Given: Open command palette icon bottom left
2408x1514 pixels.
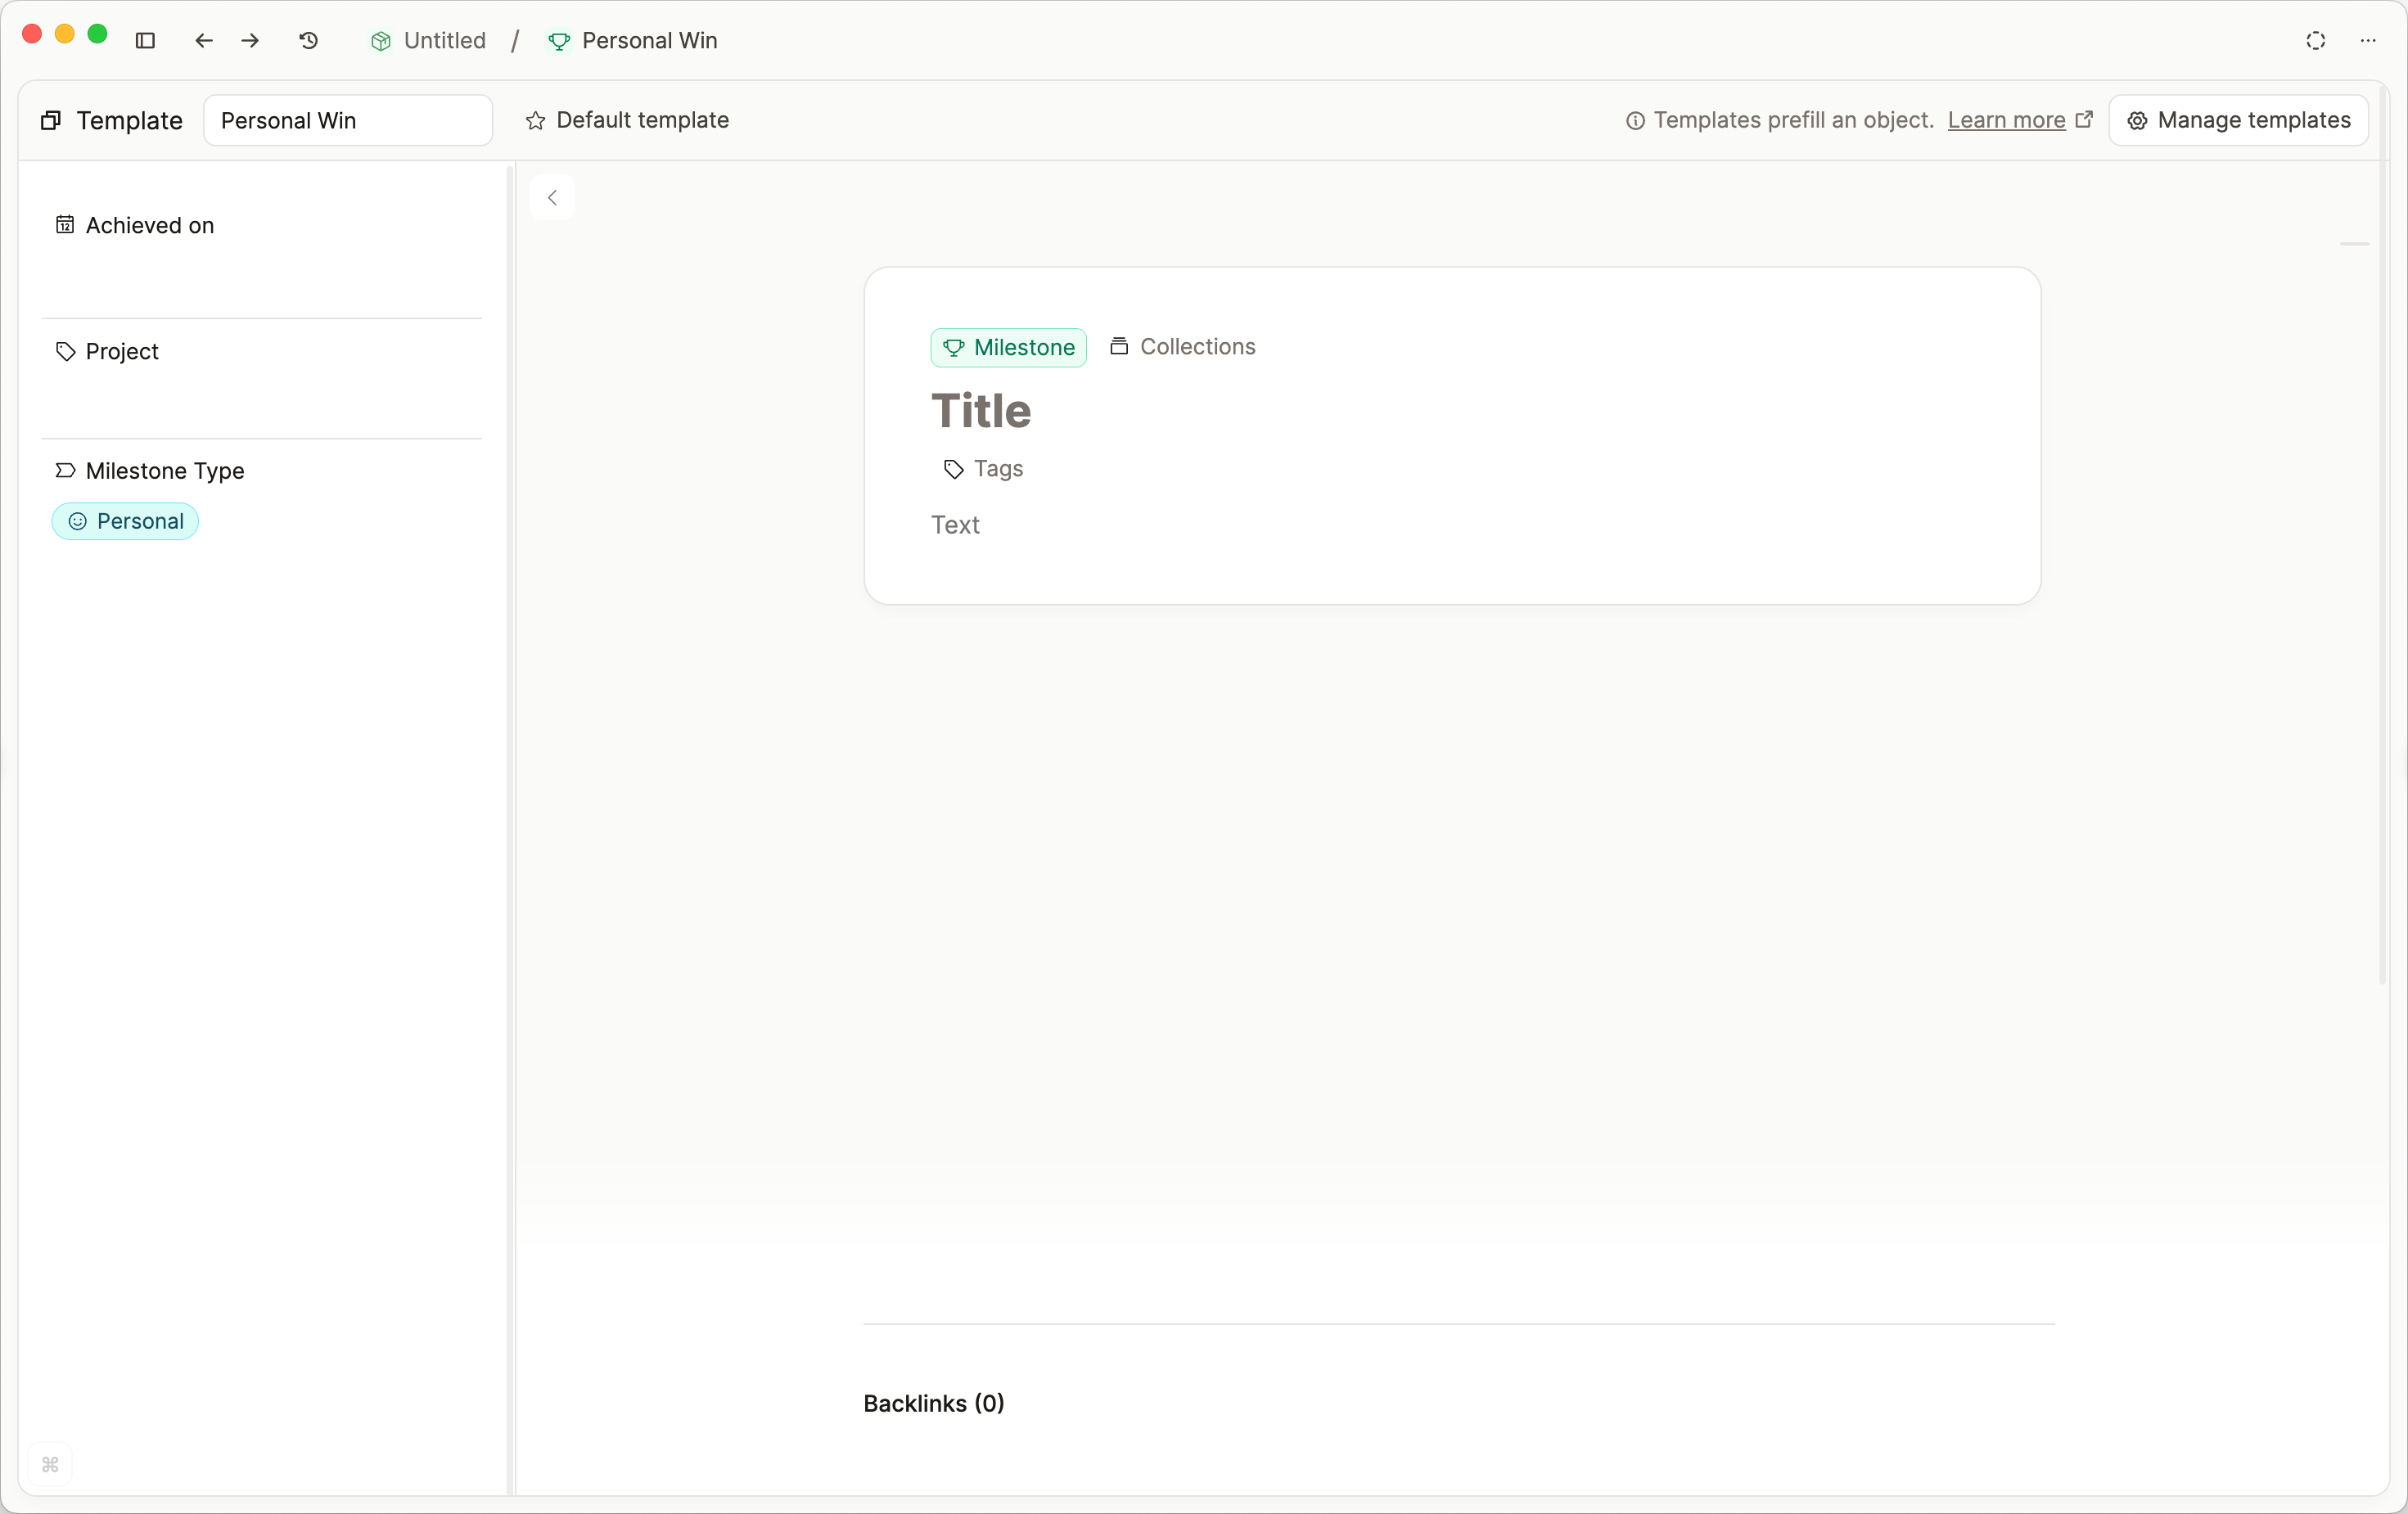Looking at the screenshot, I should point(50,1465).
